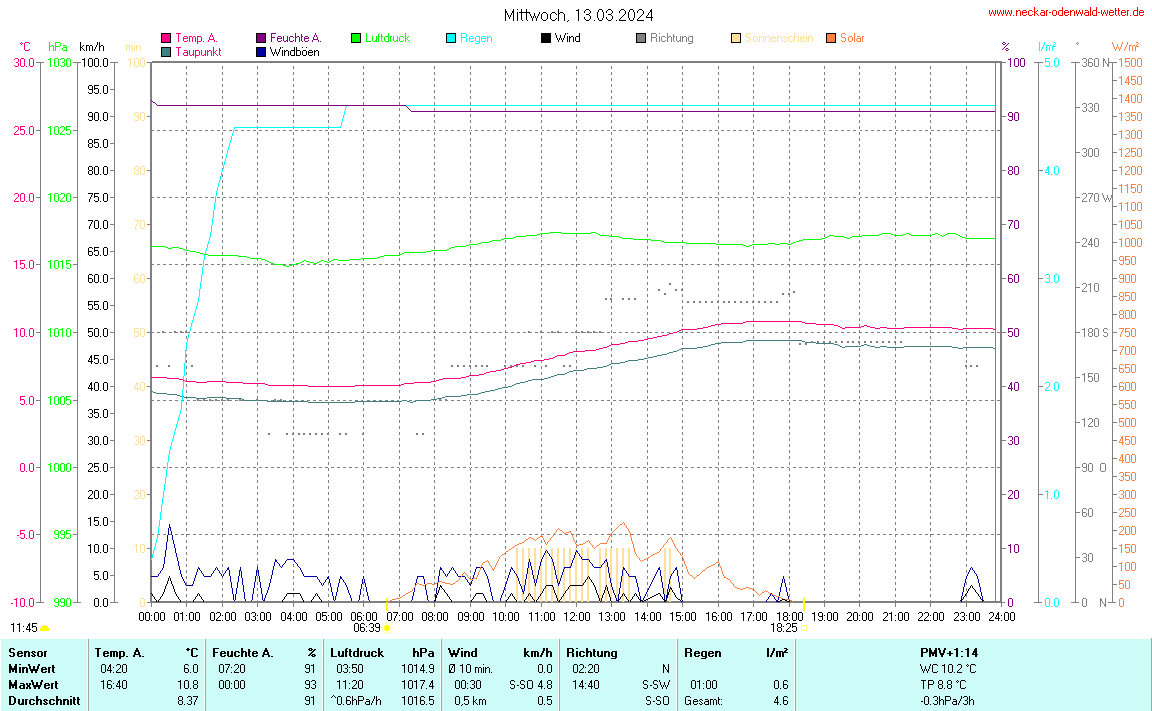Image resolution: width=1152 pixels, height=711 pixels.
Task: Open the neckar-odenwald-wetter.de link
Action: coord(1066,12)
